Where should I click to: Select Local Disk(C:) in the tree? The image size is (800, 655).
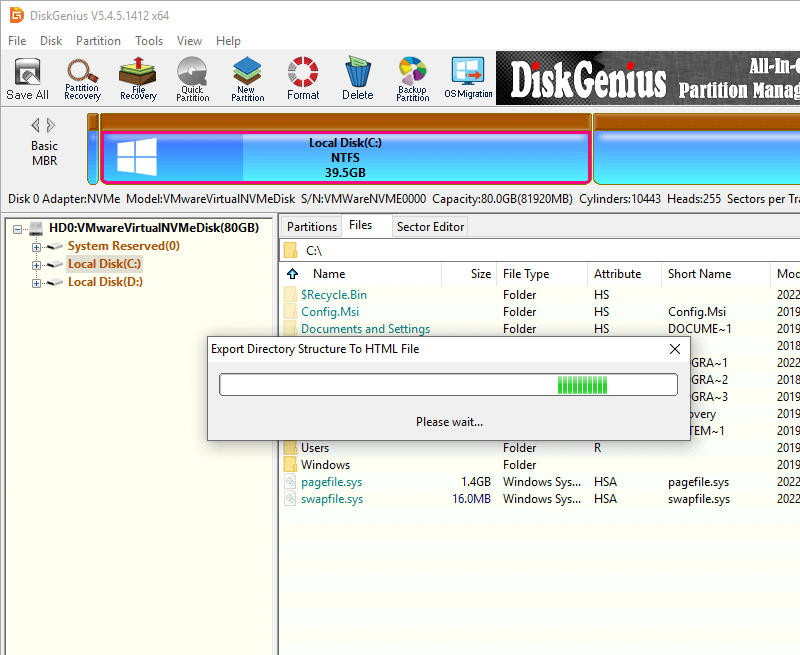(x=105, y=264)
